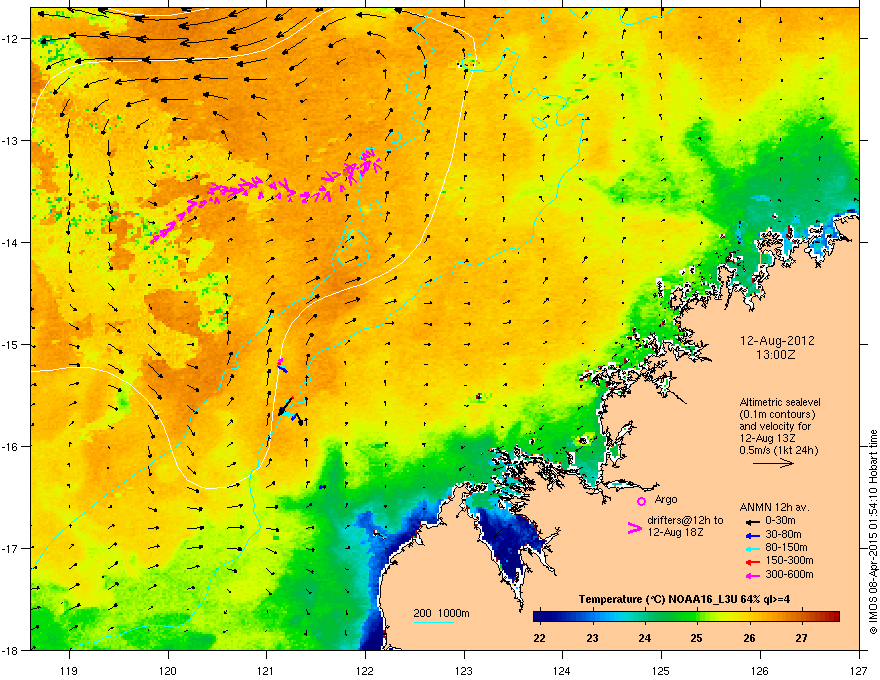Click the '13:00Z' time label
Viewport: 880px width, 680px height.
coord(775,355)
